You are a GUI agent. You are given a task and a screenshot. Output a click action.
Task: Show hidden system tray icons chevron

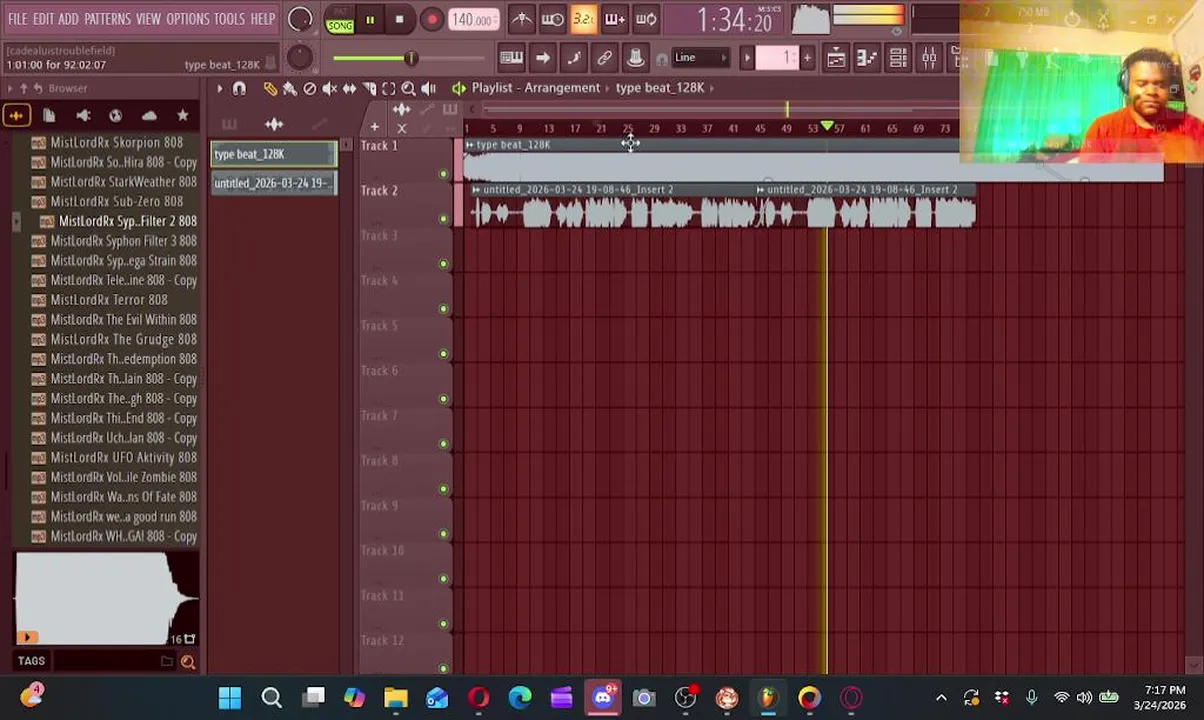coord(941,697)
